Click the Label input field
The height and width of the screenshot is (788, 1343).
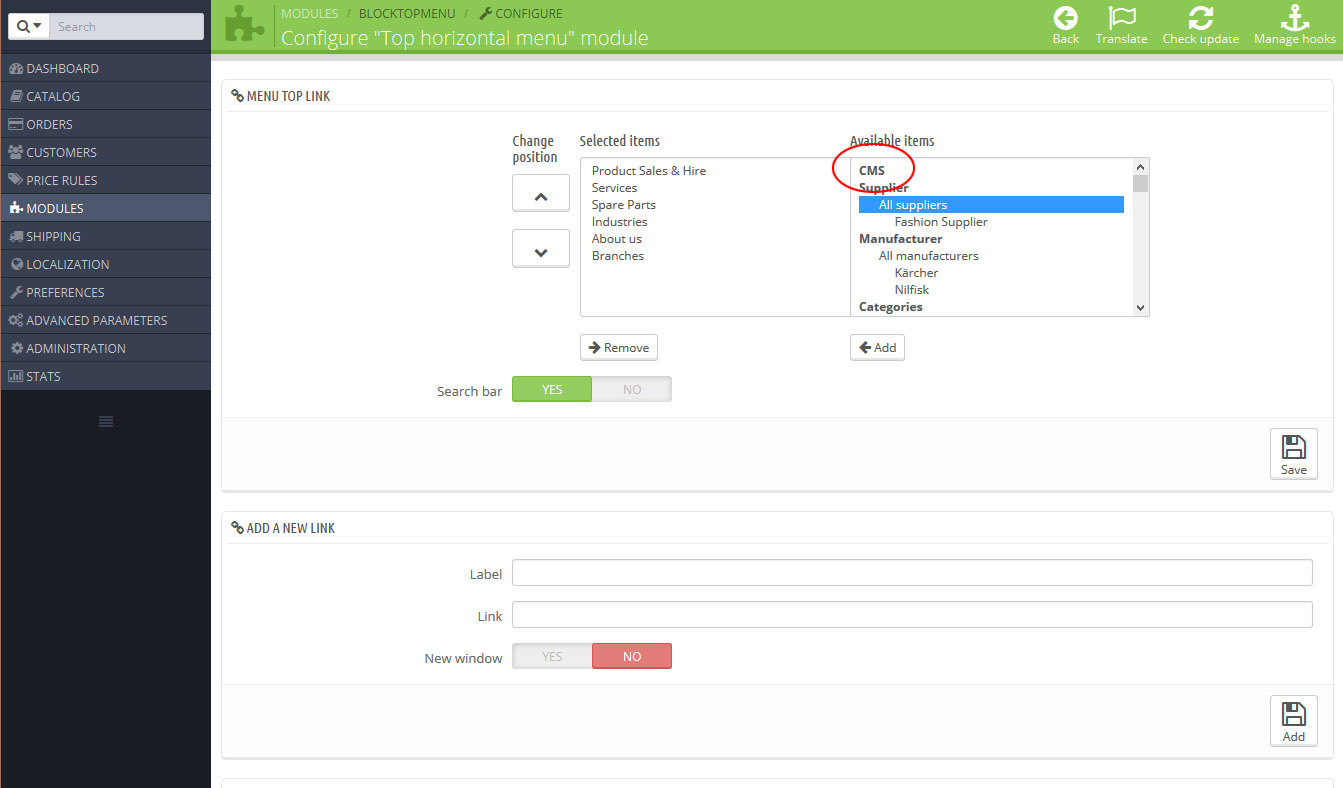point(912,573)
